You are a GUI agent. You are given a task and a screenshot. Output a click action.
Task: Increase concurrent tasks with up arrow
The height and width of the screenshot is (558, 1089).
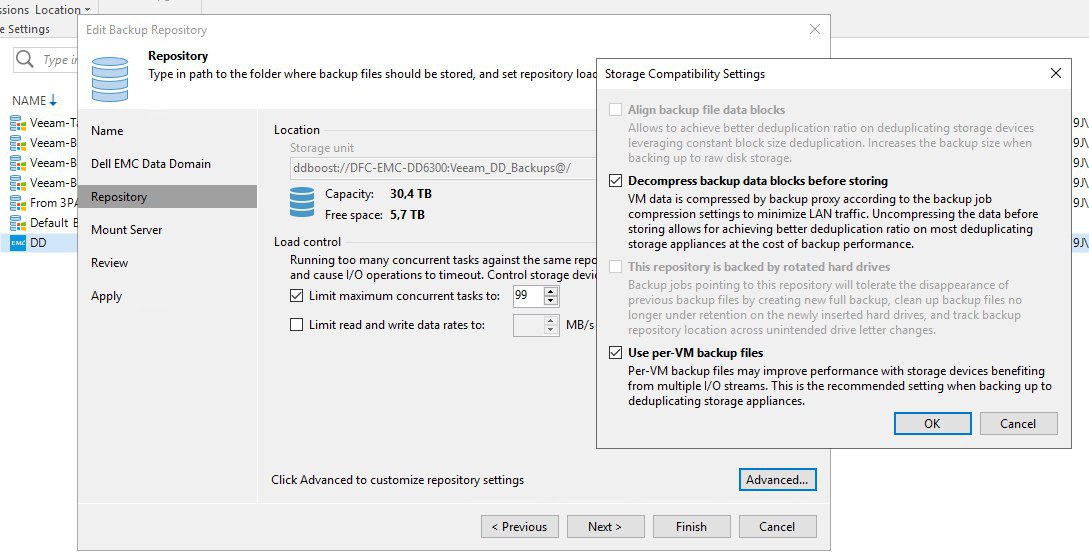[551, 291]
